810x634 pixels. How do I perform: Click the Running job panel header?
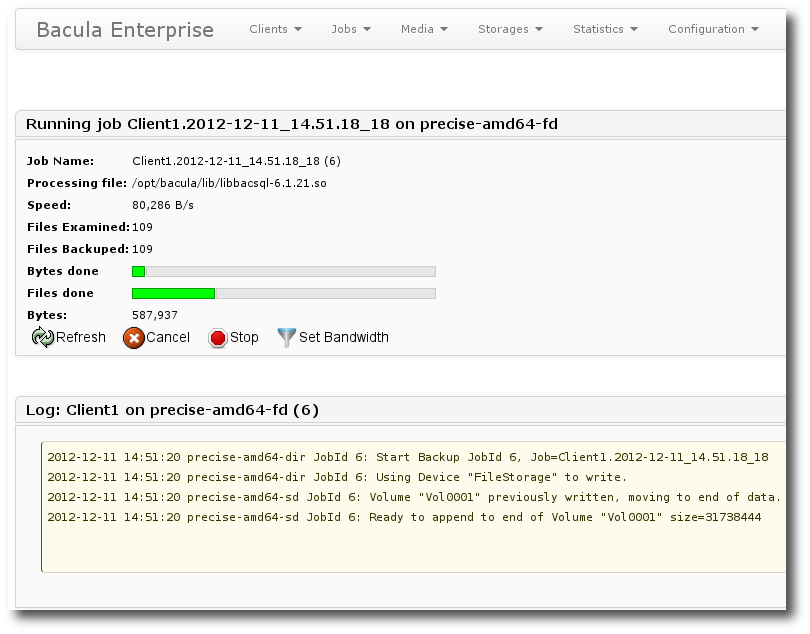tap(401, 124)
